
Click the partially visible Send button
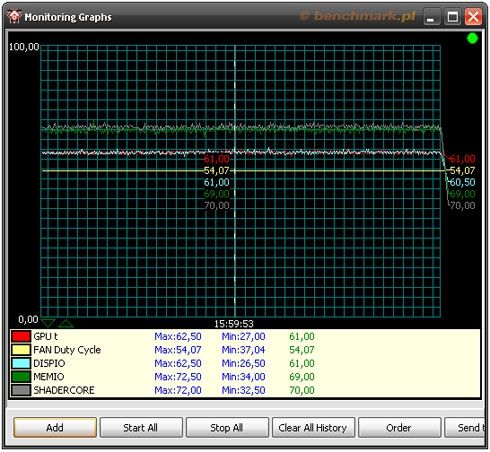point(465,427)
